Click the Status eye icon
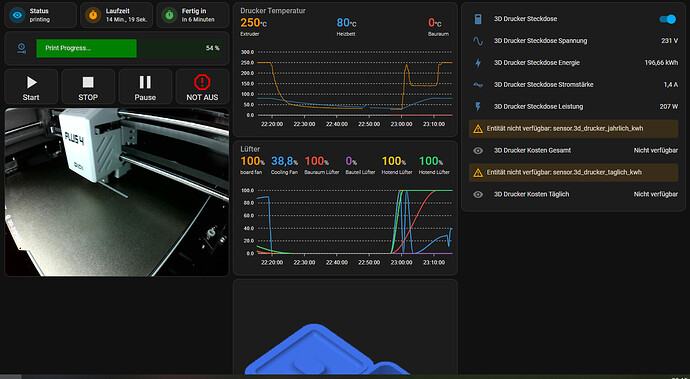The height and width of the screenshot is (379, 690). click(x=17, y=15)
